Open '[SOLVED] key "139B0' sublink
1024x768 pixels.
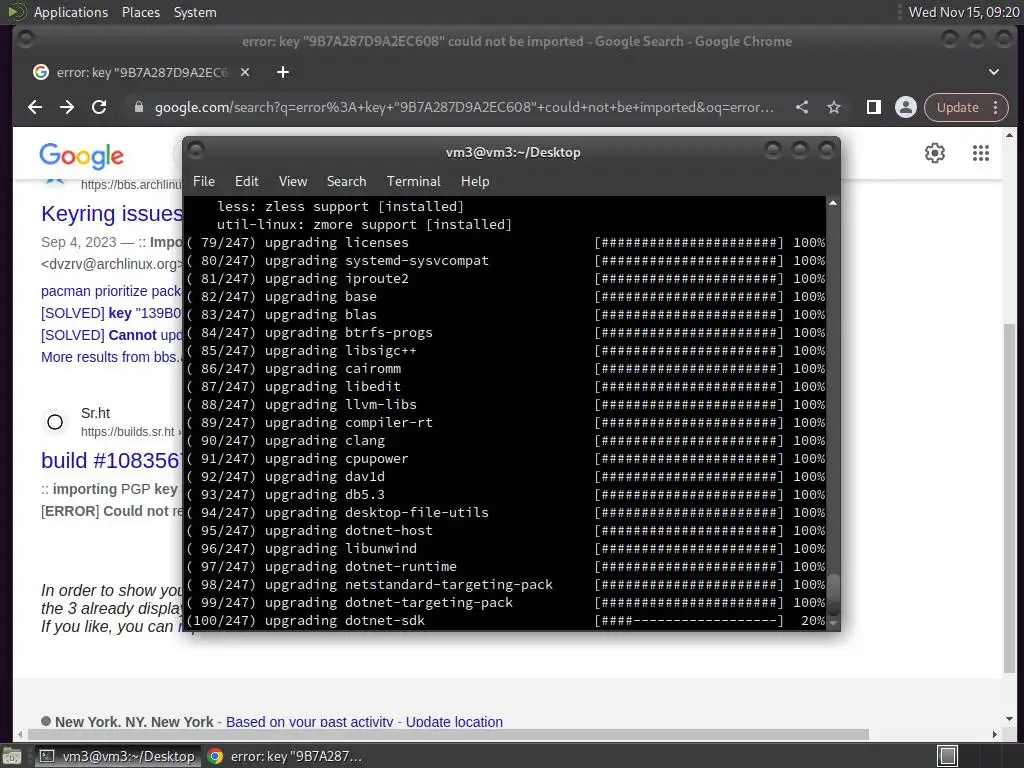tap(111, 313)
